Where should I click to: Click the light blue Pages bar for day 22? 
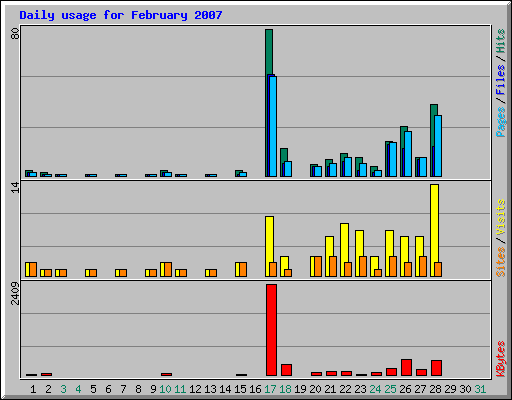(x=348, y=167)
